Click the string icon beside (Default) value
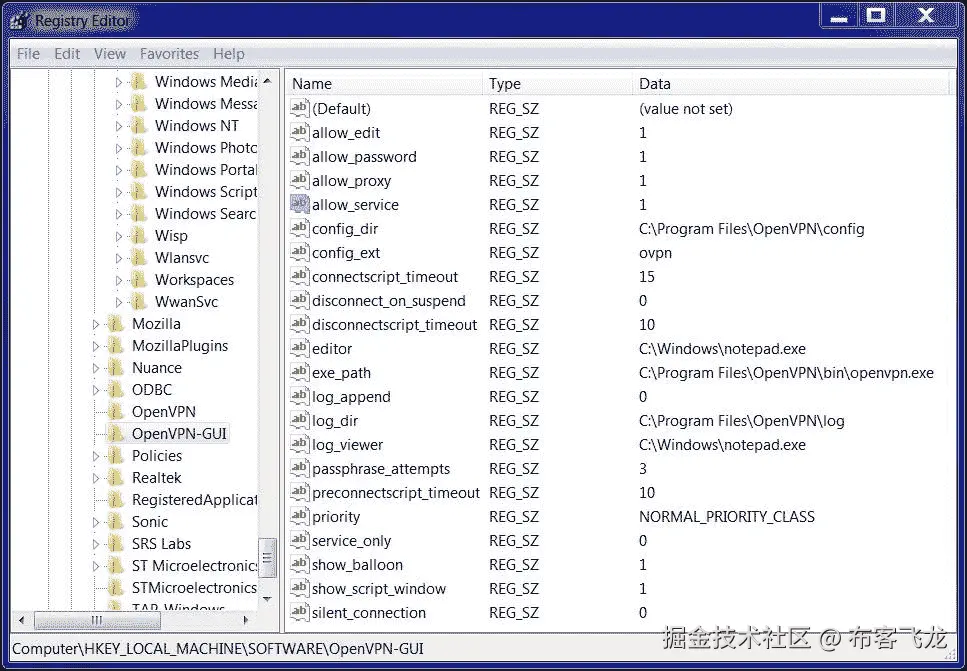The width and height of the screenshot is (967, 671). (x=300, y=109)
